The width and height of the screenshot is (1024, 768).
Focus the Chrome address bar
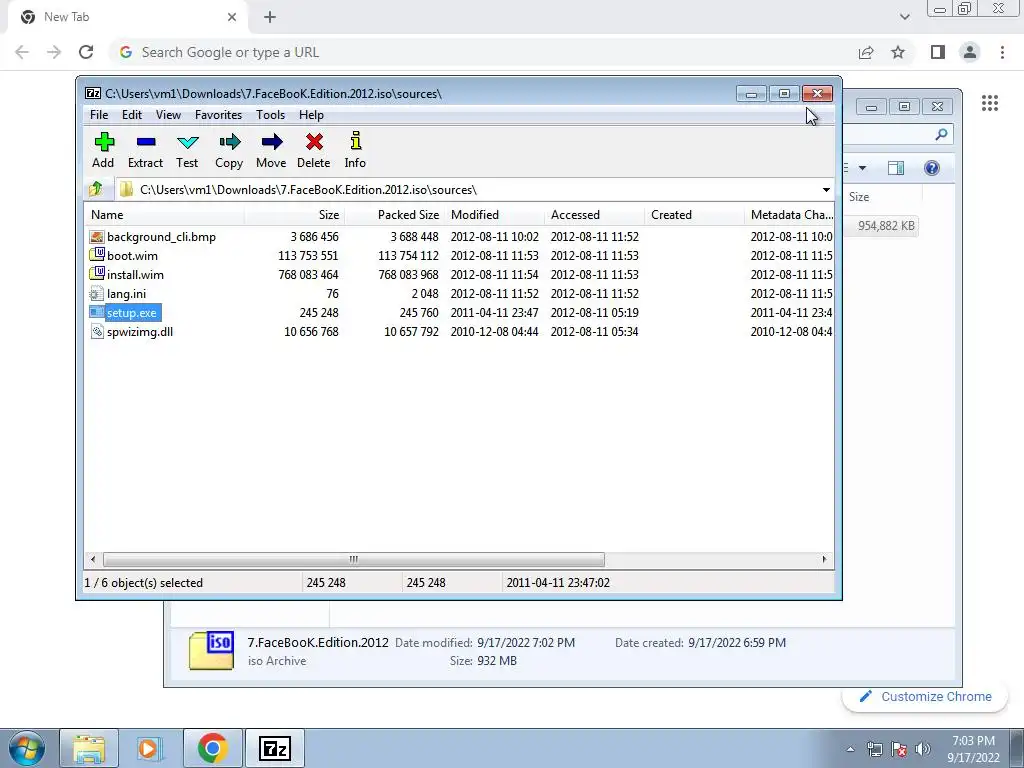[483, 52]
